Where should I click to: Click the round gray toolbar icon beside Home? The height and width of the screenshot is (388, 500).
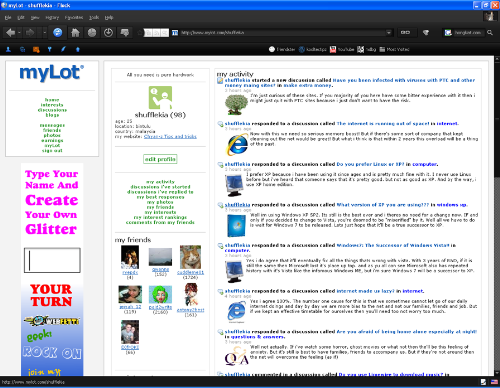point(92,33)
